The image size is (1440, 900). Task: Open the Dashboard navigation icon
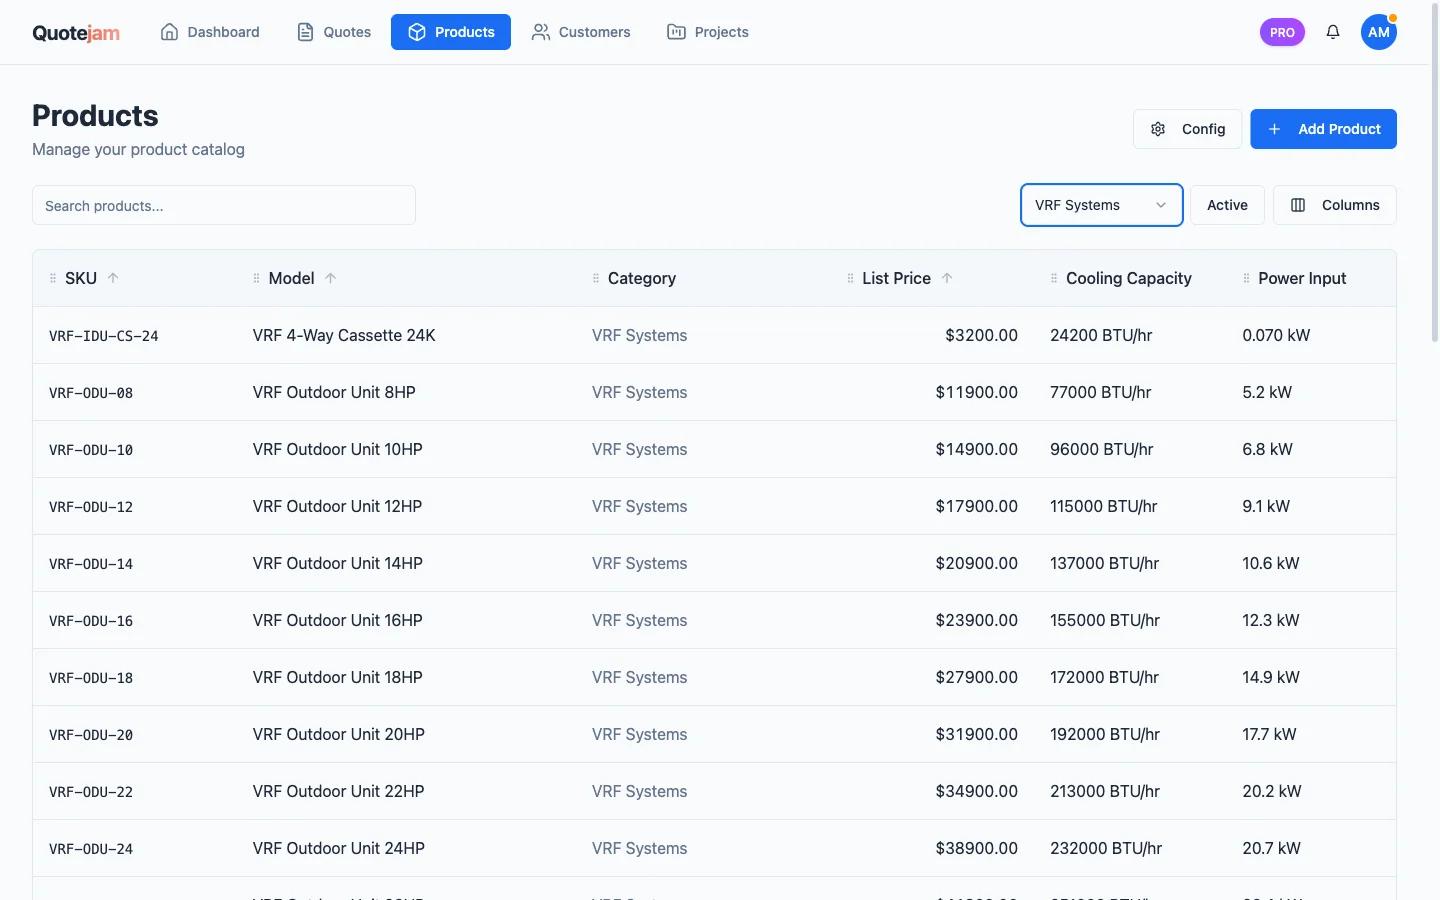coord(168,31)
